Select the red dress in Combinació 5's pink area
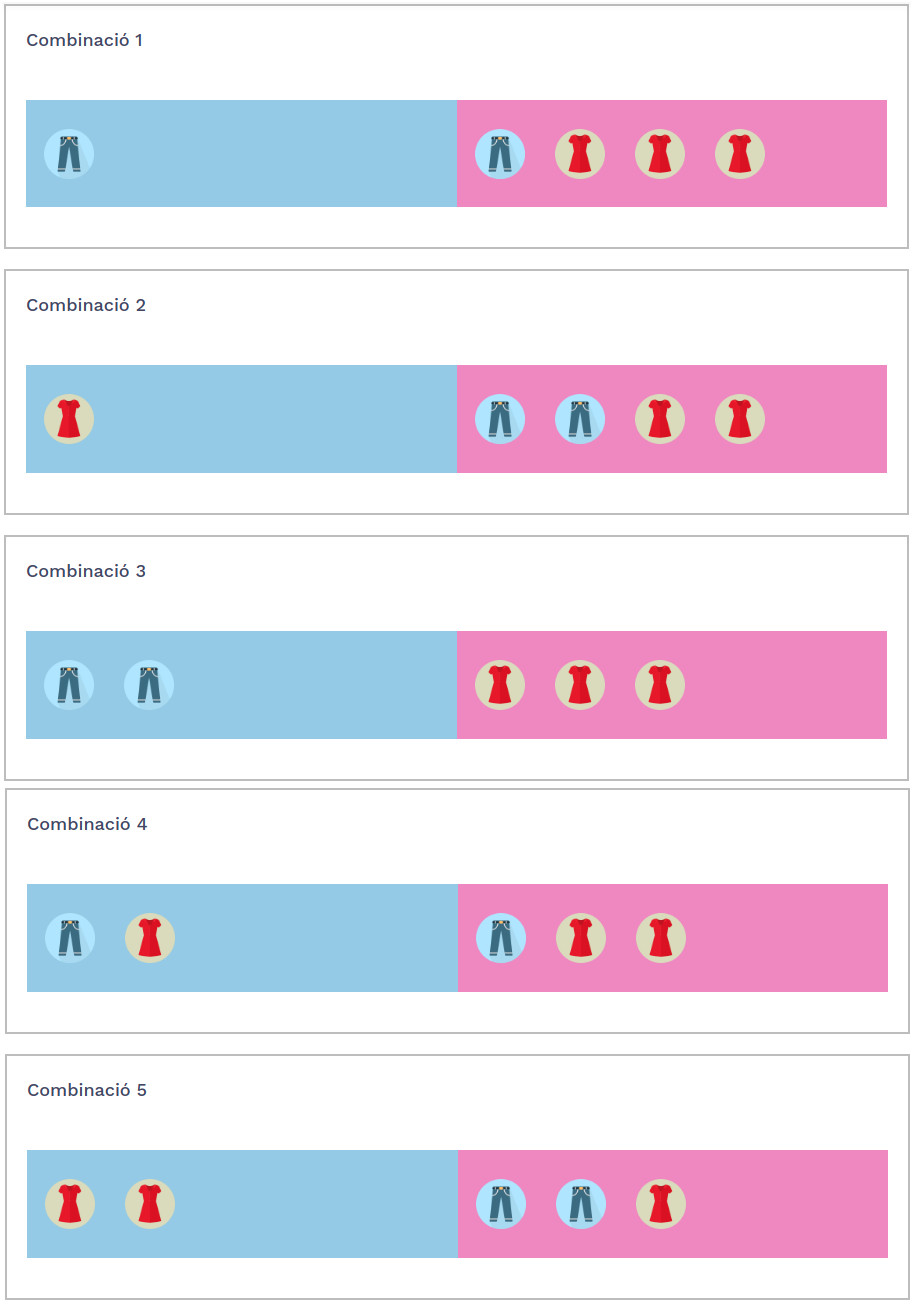Screen dimensions: 914x1310 [x=661, y=1204]
